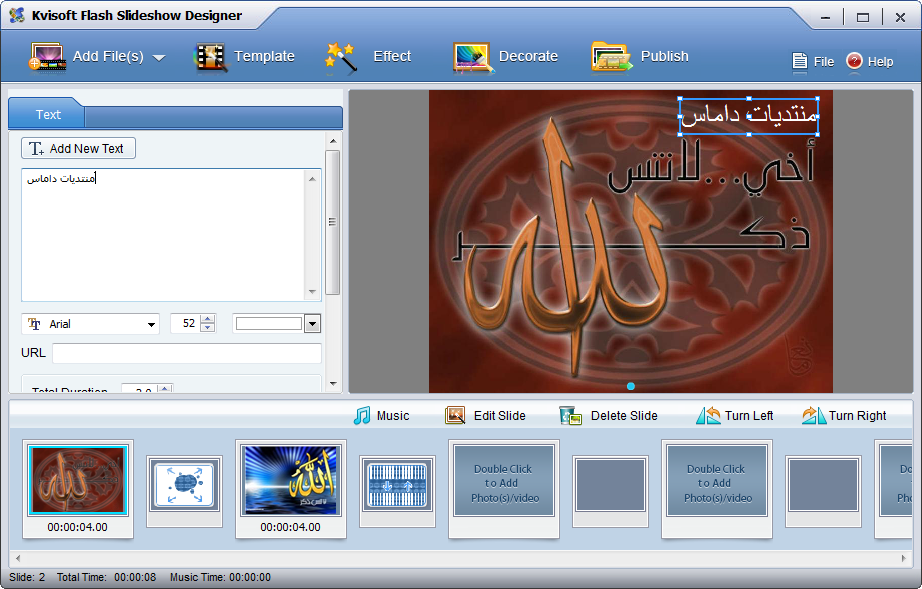
Task: Click the Music note icon
Action: pos(362,416)
